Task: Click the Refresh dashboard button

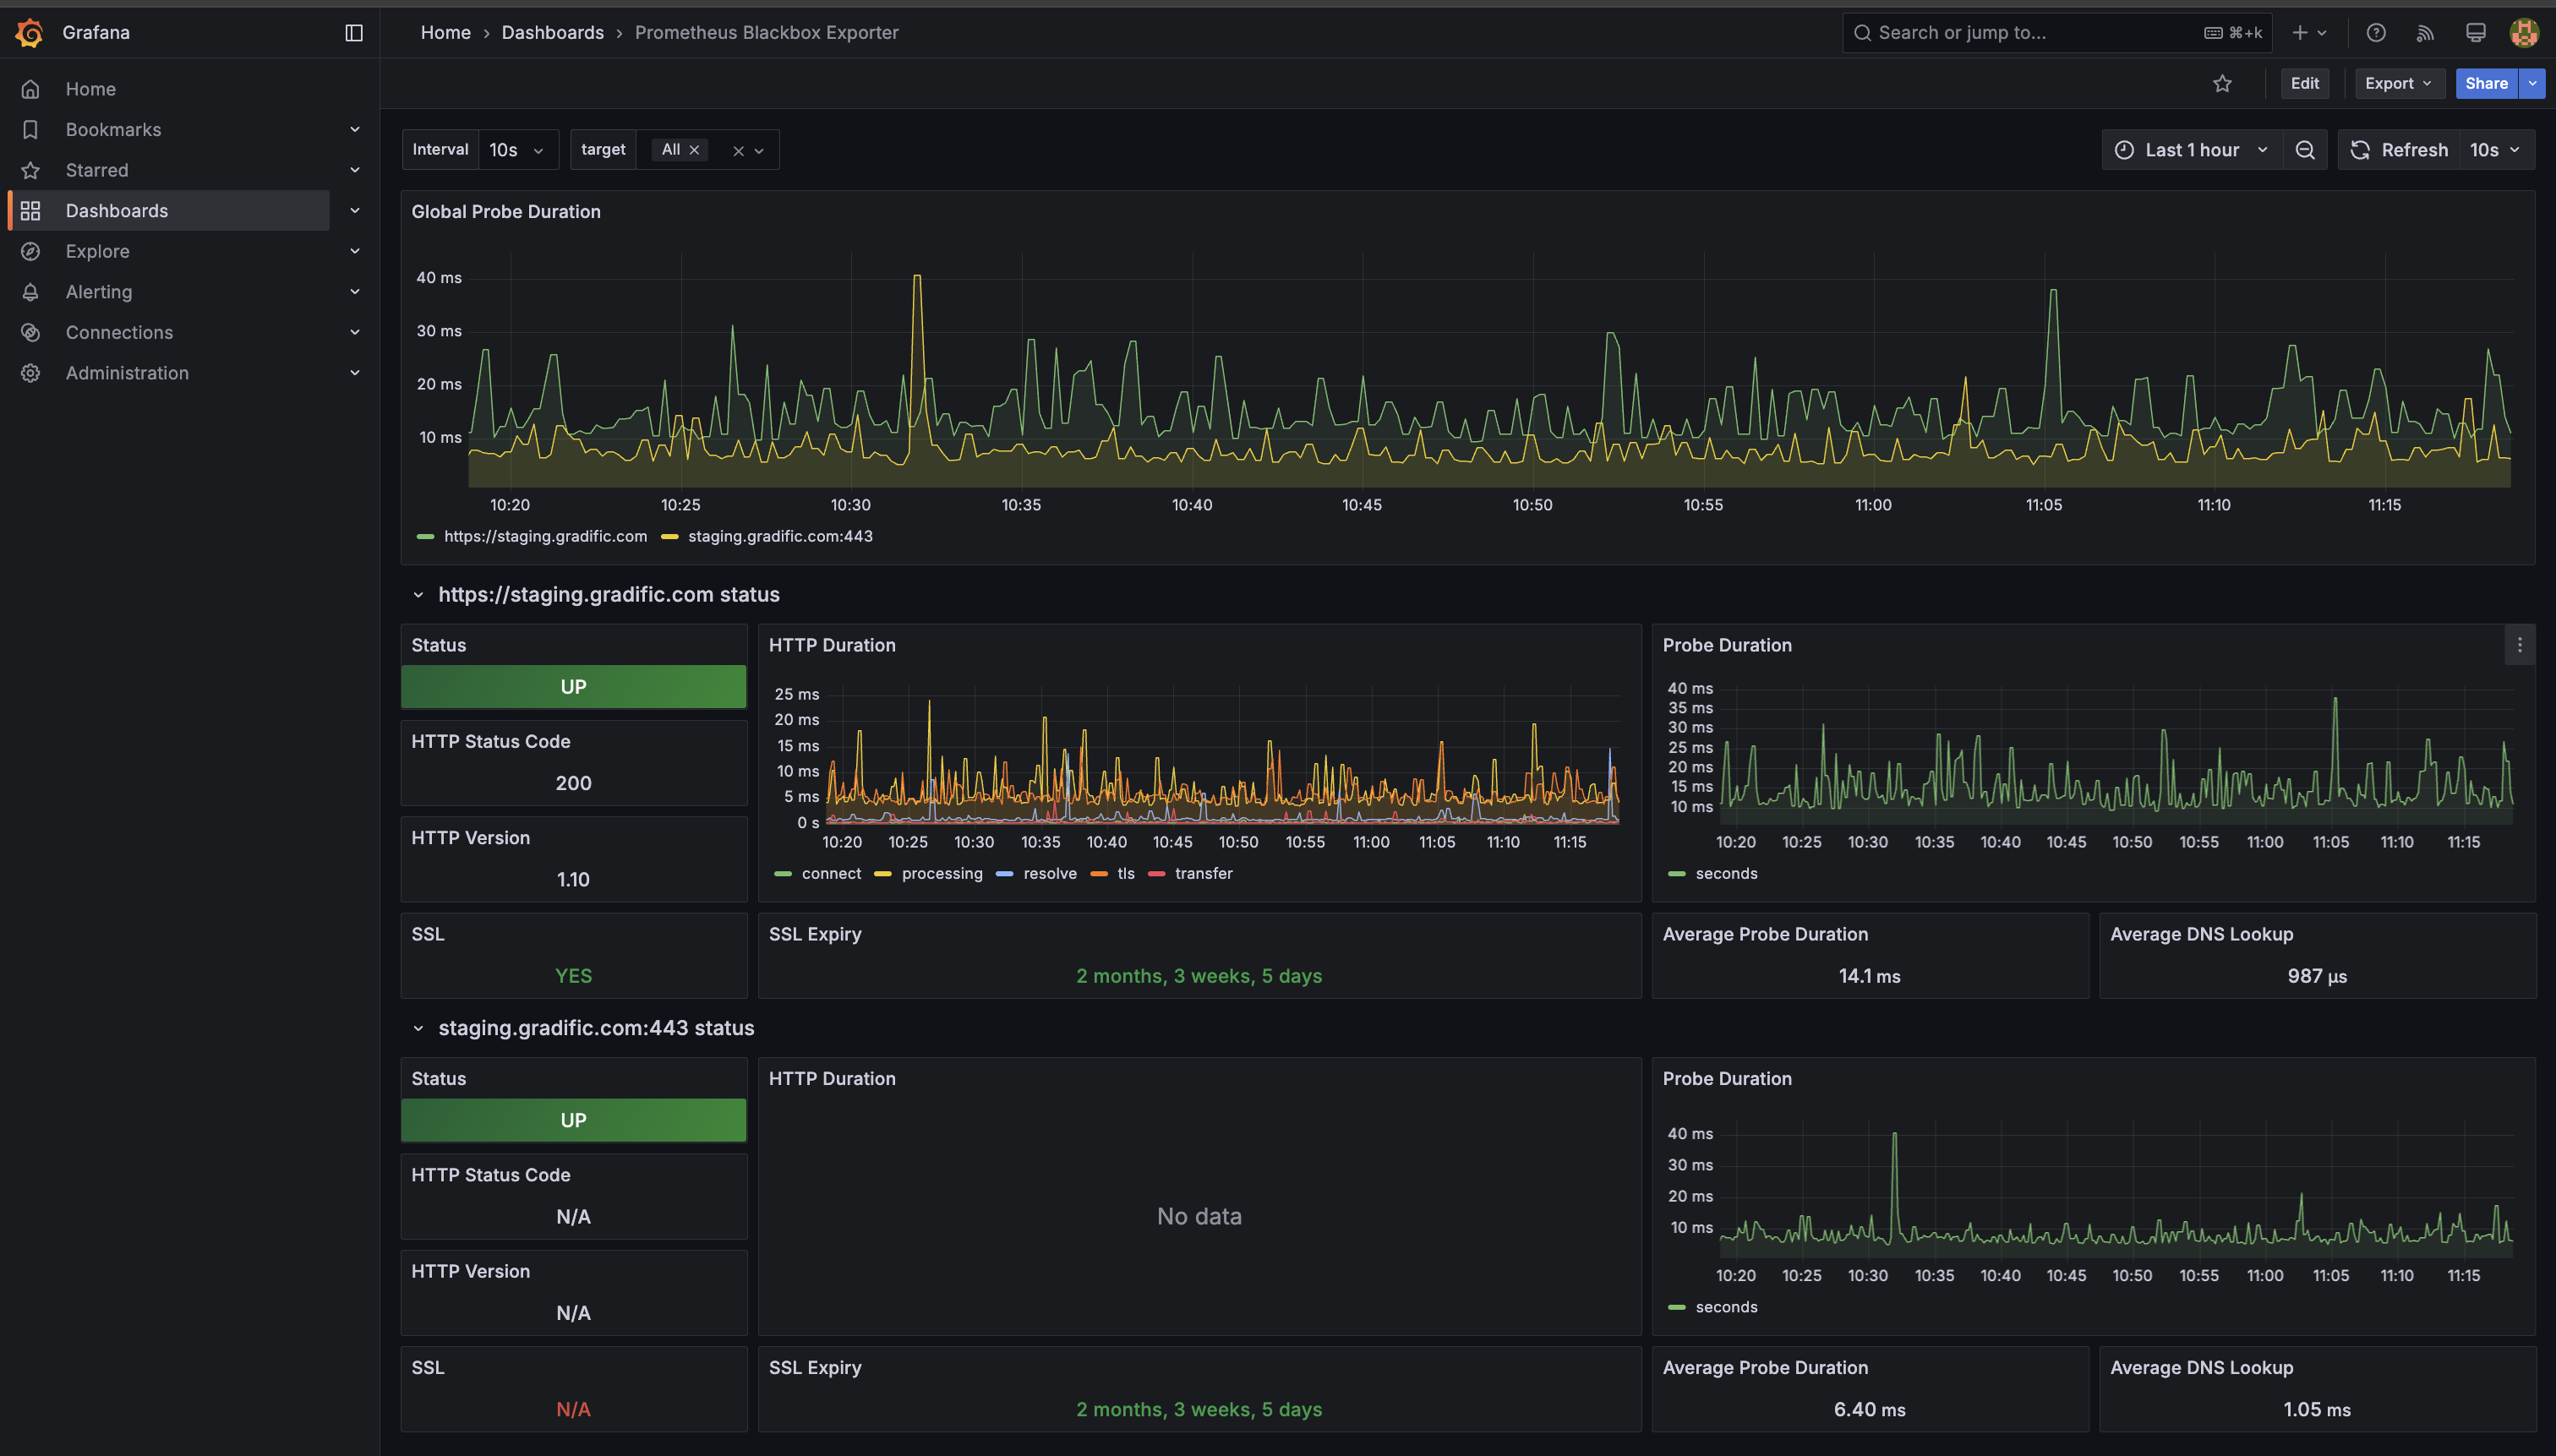Action: coord(2398,150)
